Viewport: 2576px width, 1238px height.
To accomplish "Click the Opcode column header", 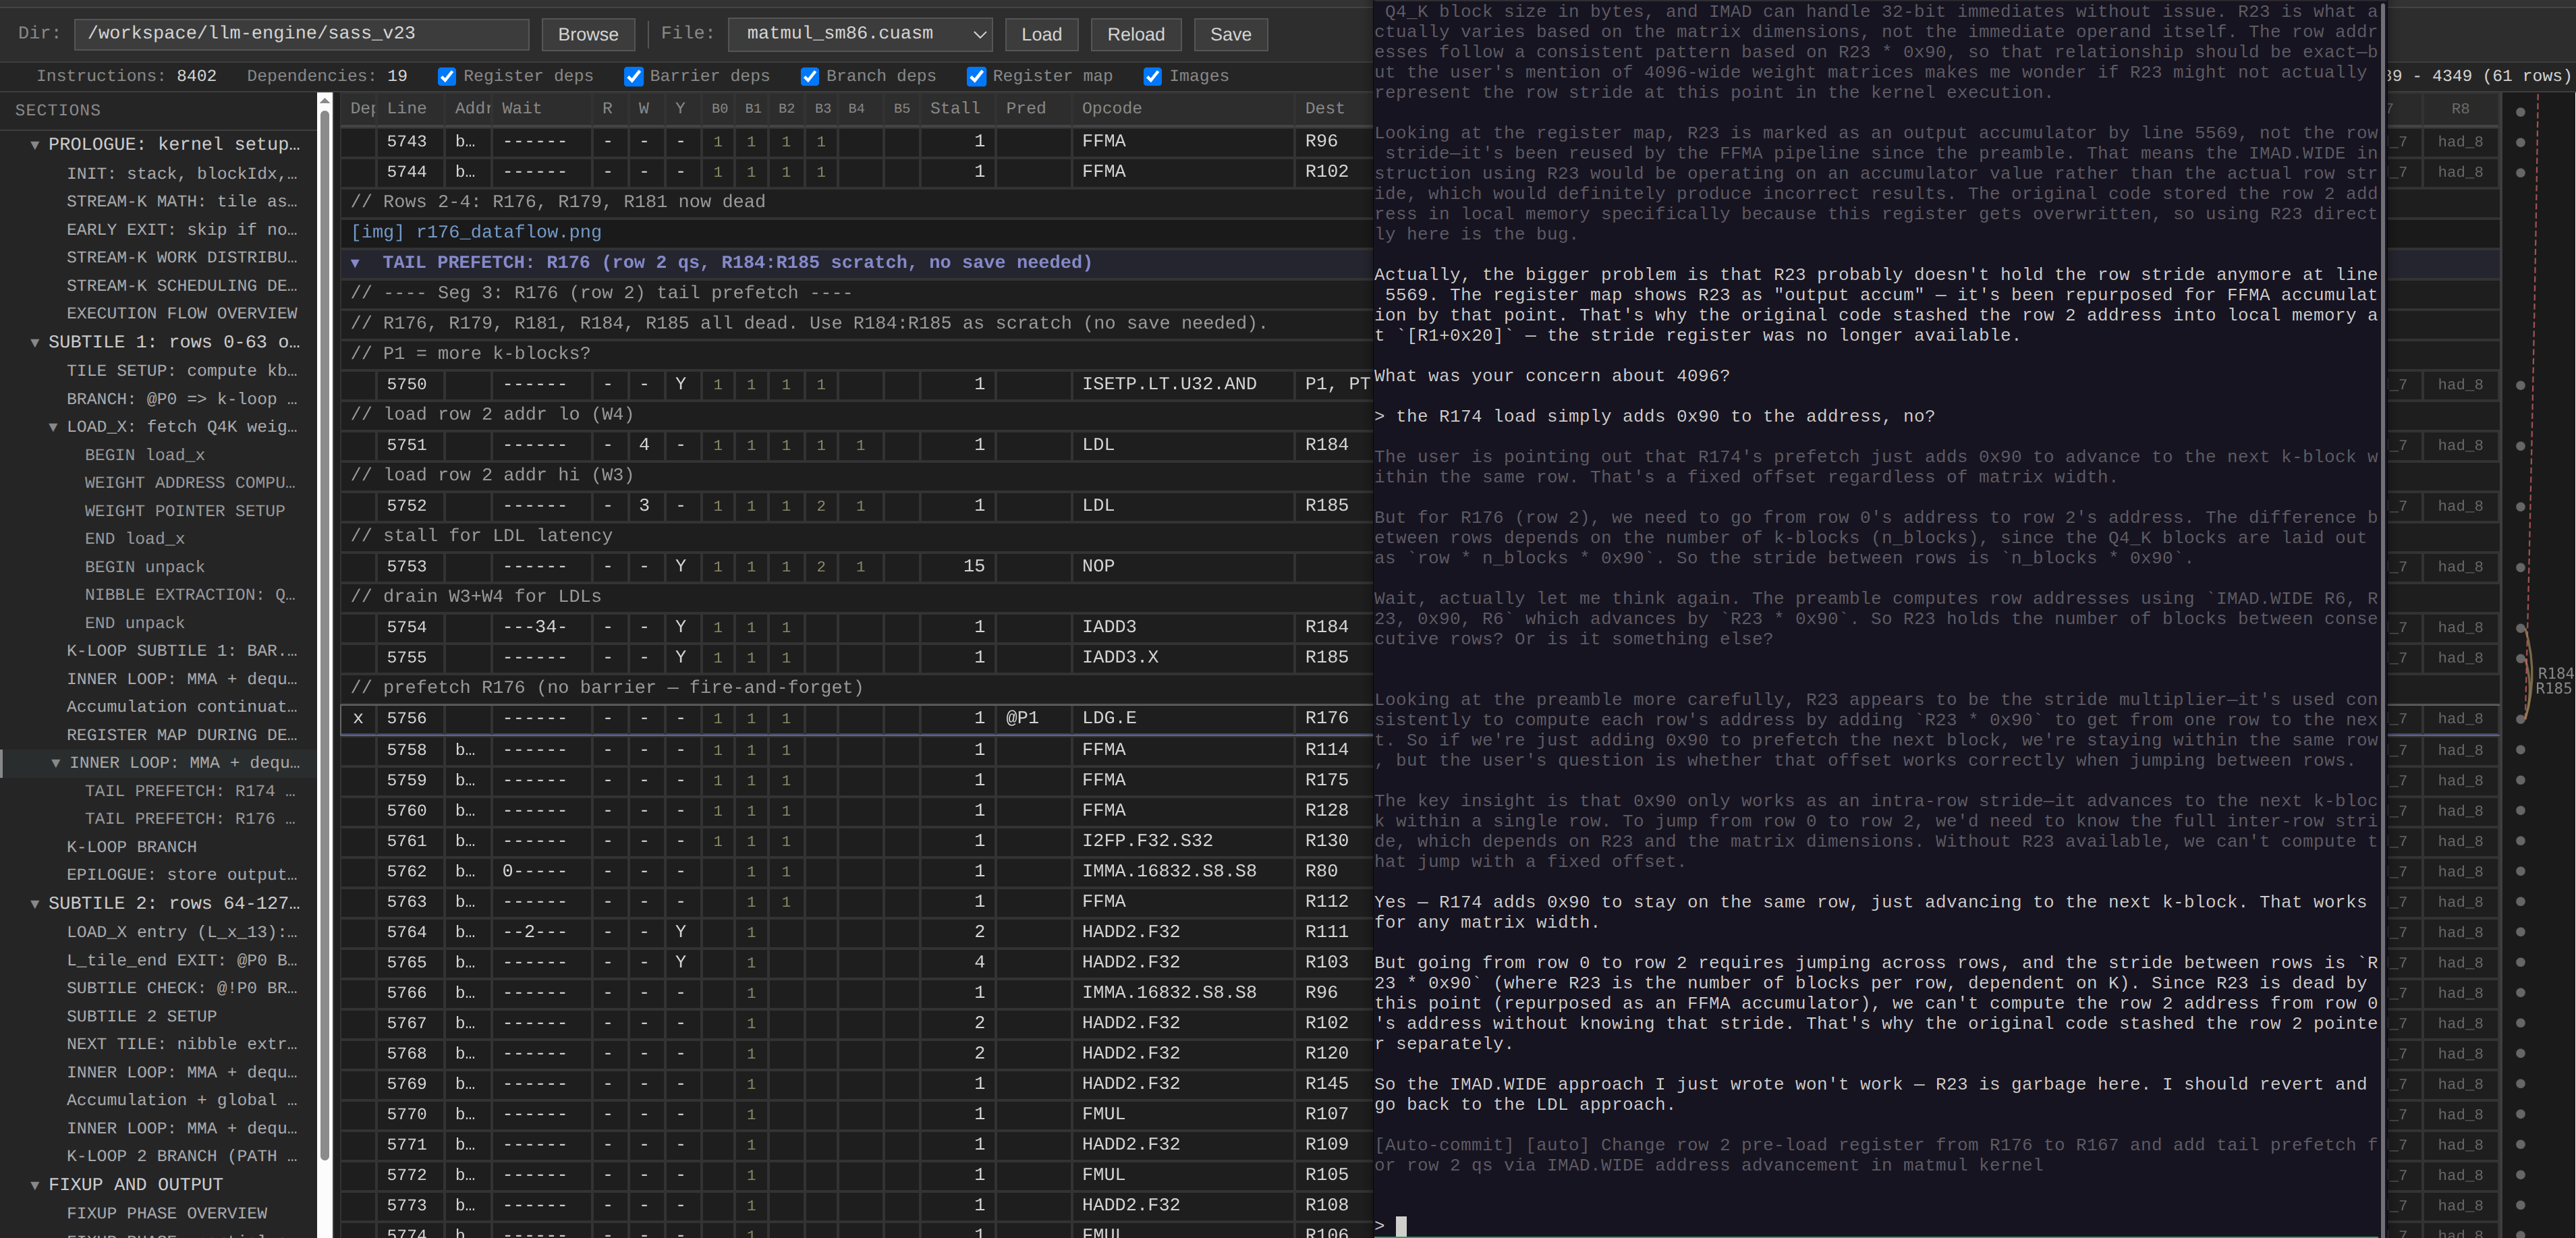I will coord(1111,108).
